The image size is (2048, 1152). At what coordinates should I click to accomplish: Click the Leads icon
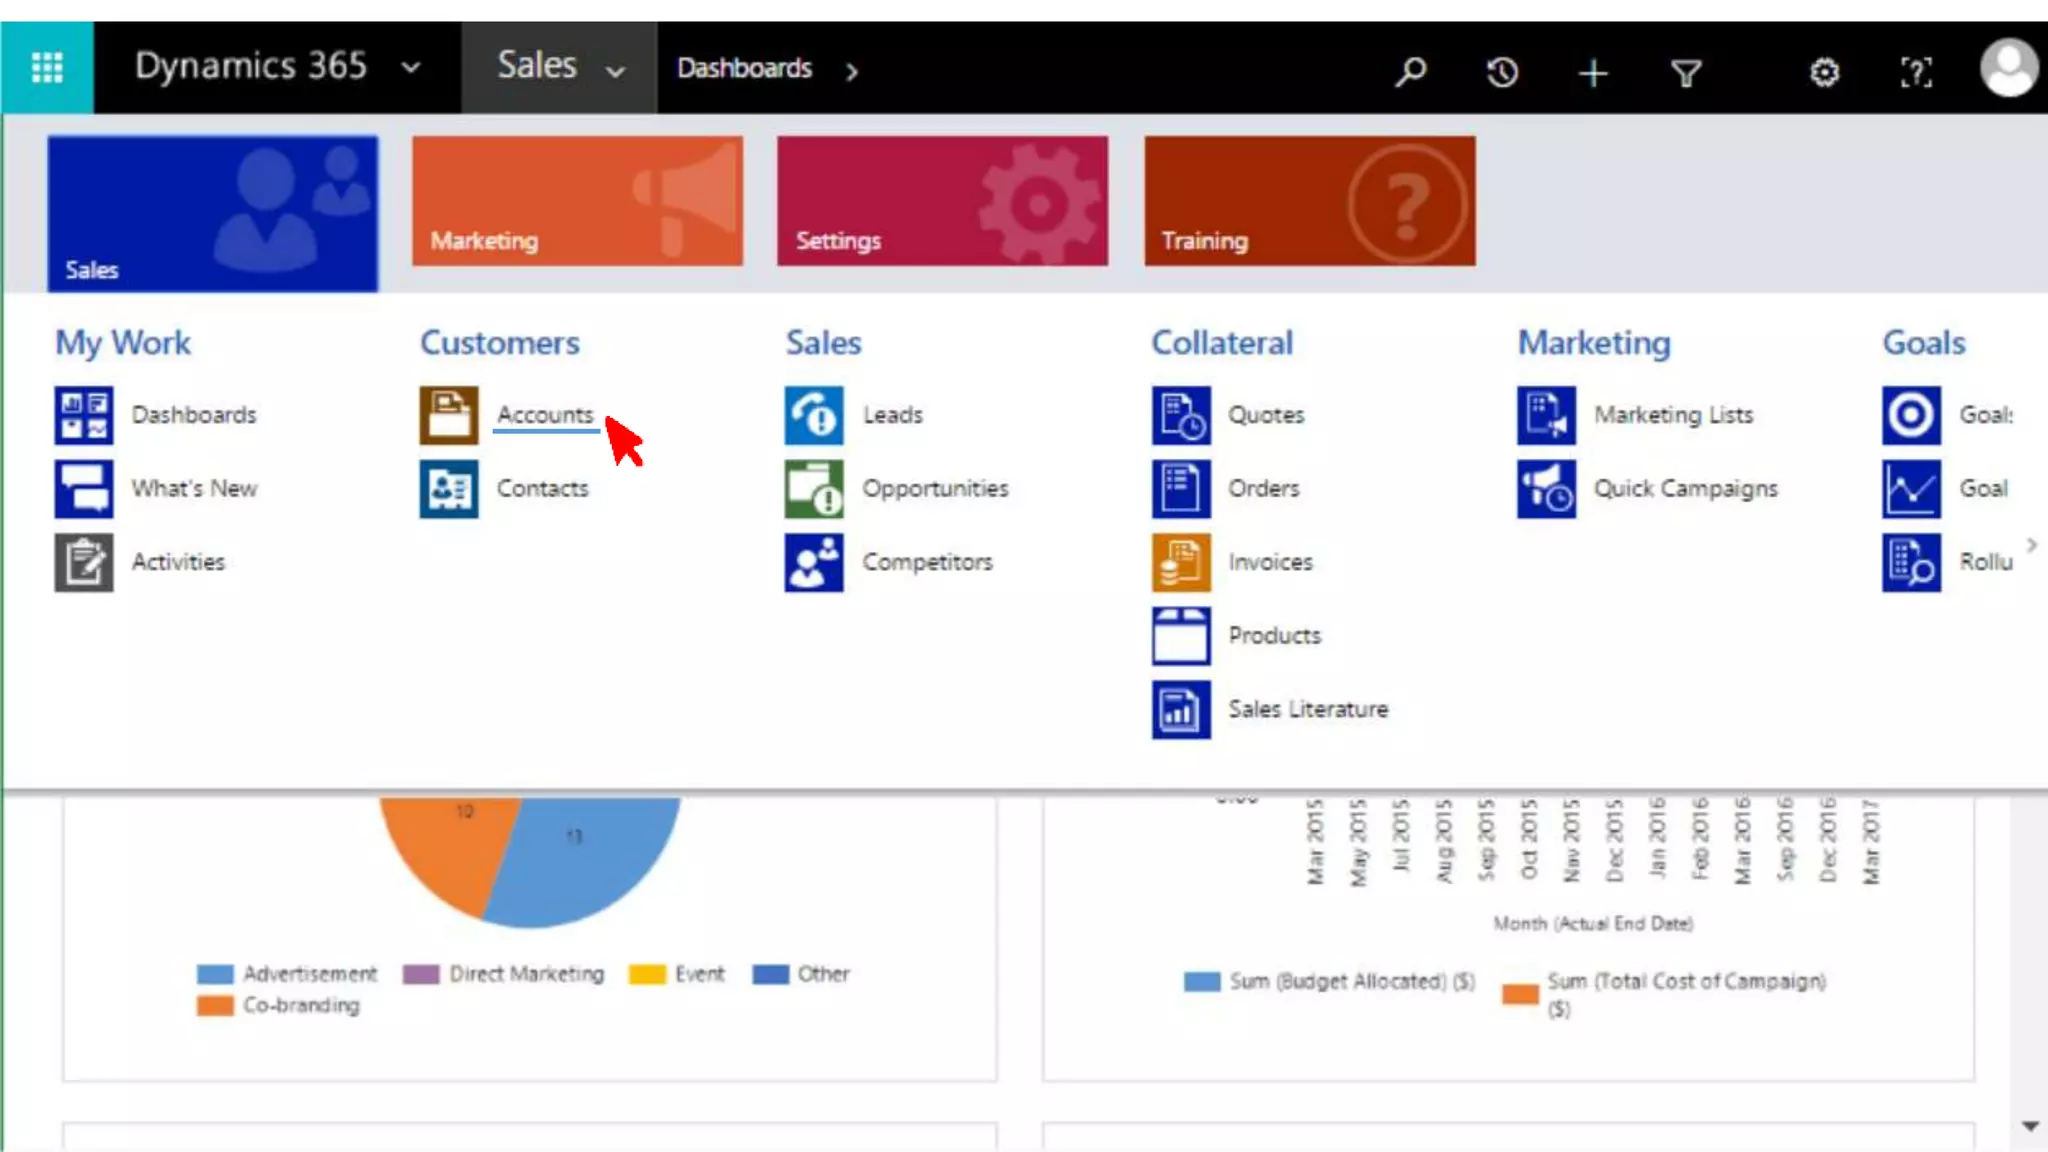click(x=813, y=415)
